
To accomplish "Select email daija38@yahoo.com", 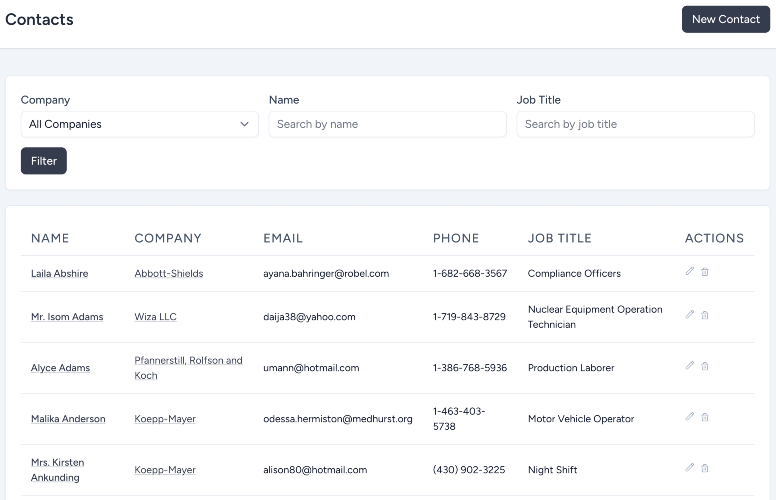I will 309,317.
